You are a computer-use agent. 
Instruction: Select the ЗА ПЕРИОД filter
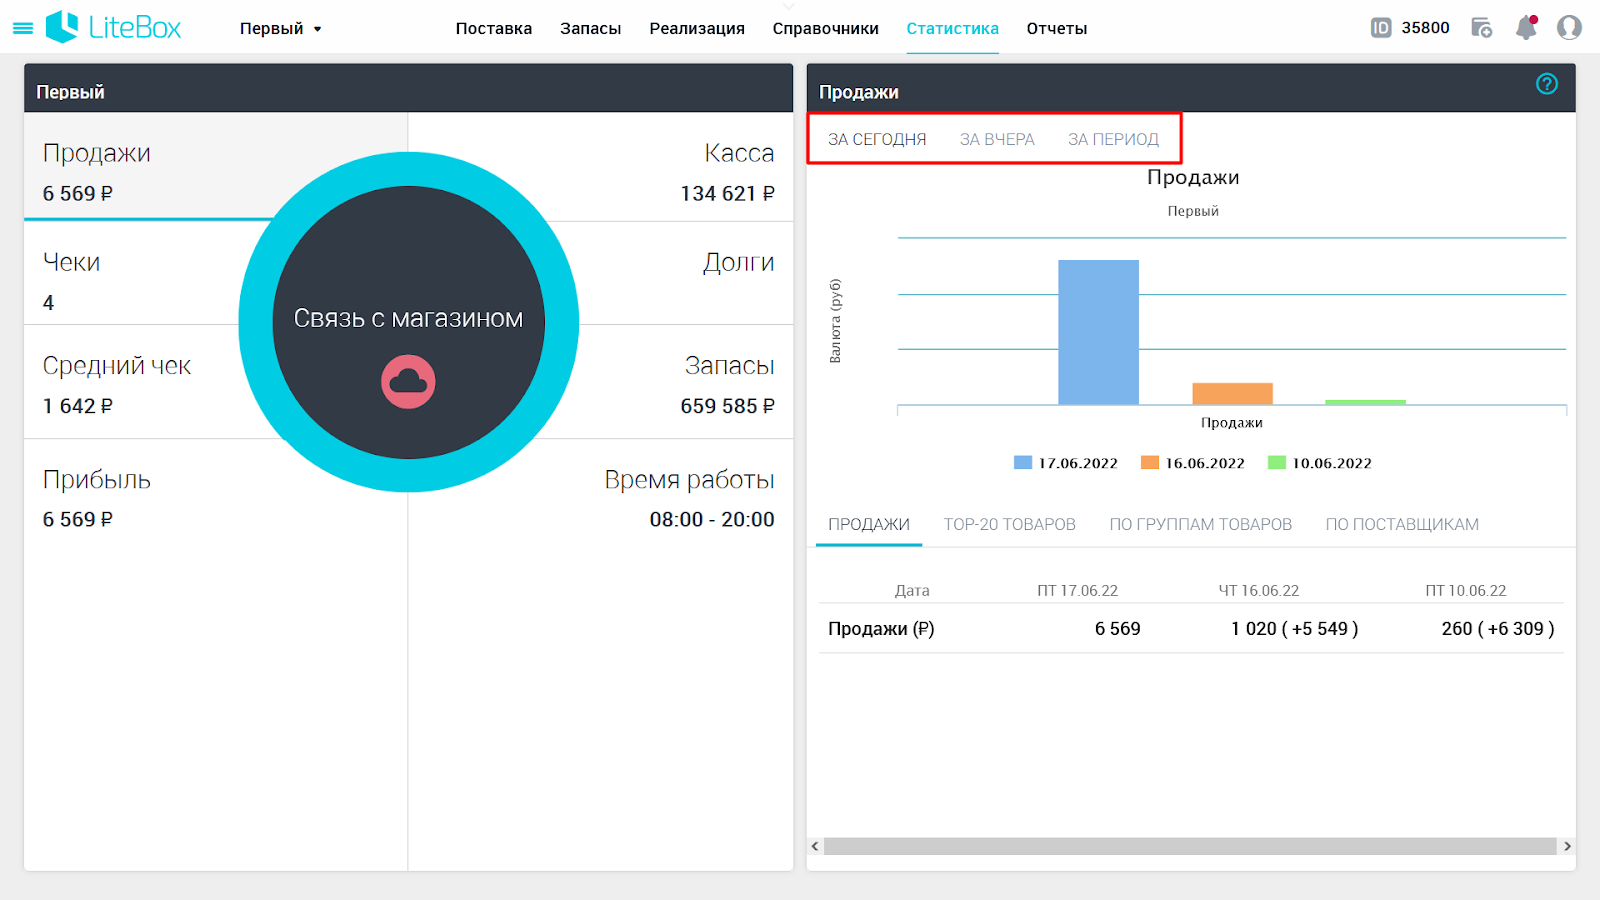tap(1113, 139)
